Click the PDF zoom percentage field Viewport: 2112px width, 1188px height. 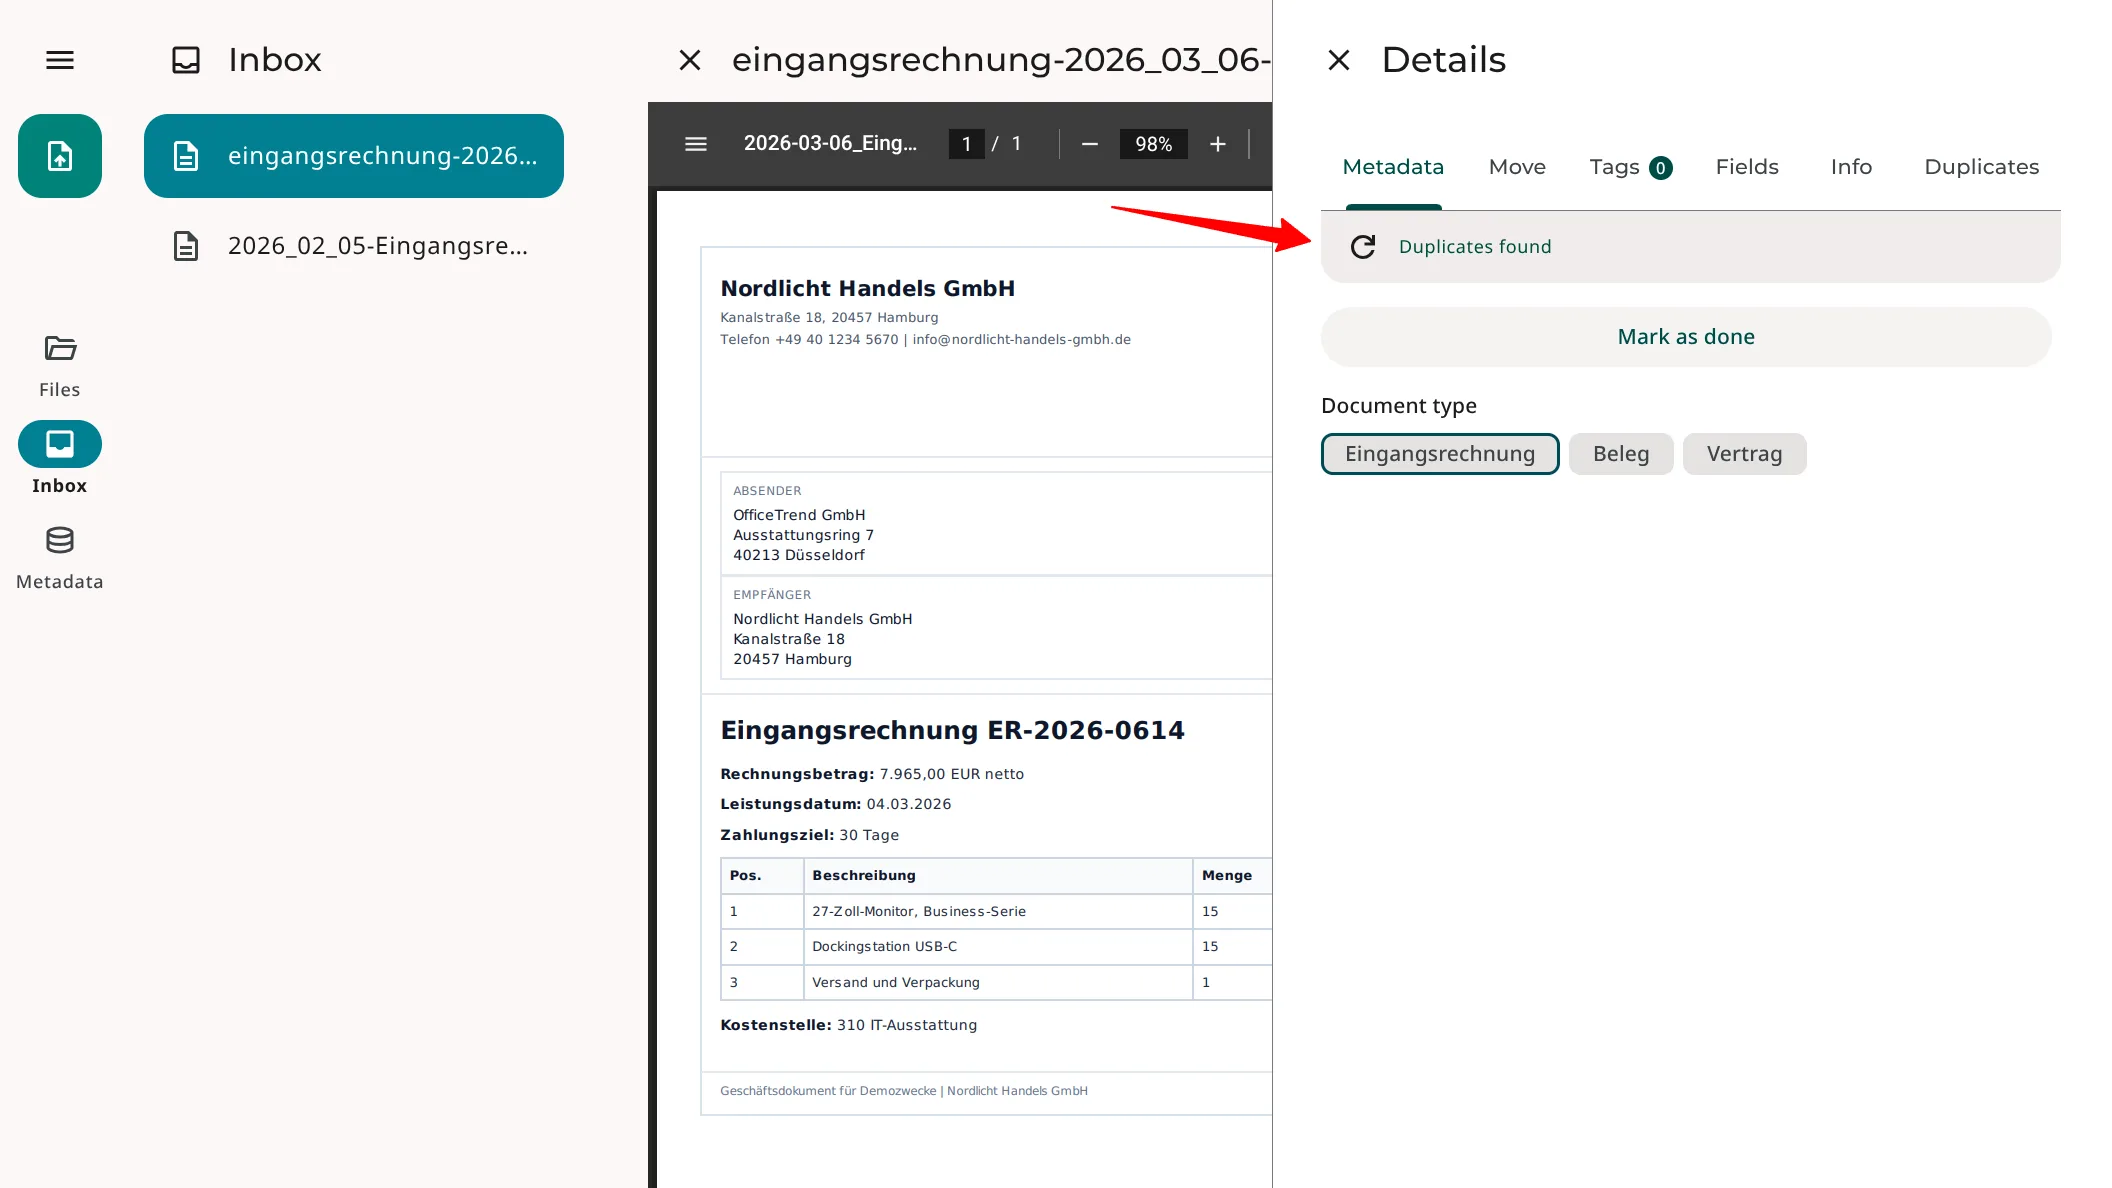(1153, 144)
